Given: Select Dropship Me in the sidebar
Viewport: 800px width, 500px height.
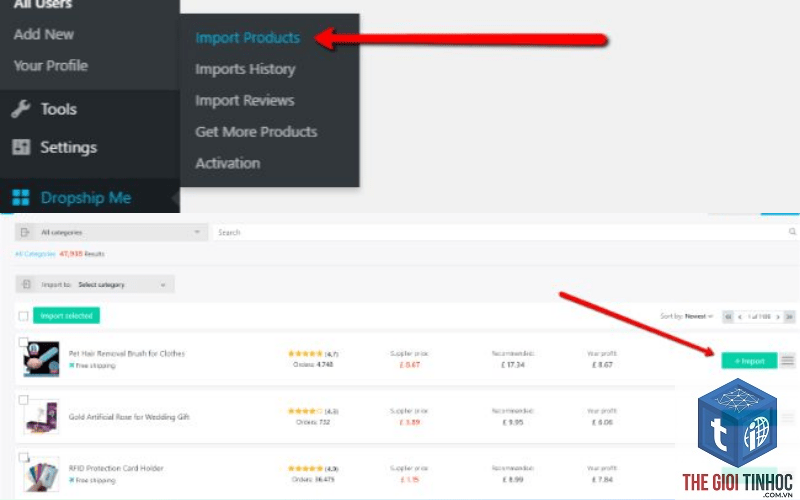Looking at the screenshot, I should 86,197.
